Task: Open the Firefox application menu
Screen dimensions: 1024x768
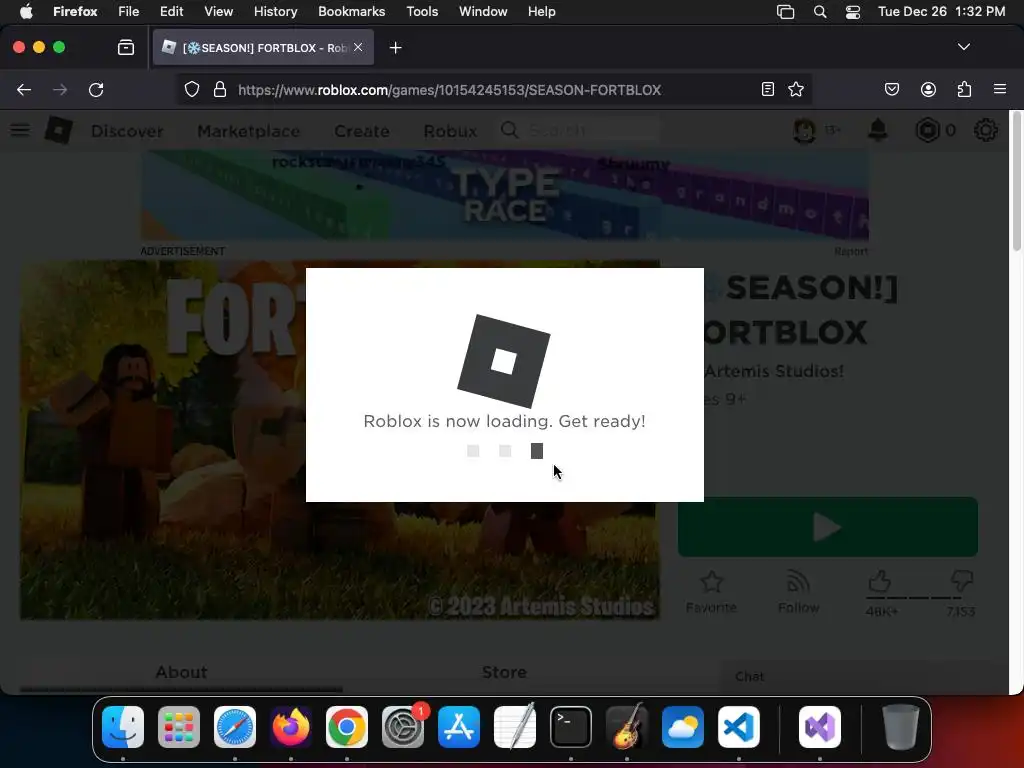Action: coord(1000,89)
